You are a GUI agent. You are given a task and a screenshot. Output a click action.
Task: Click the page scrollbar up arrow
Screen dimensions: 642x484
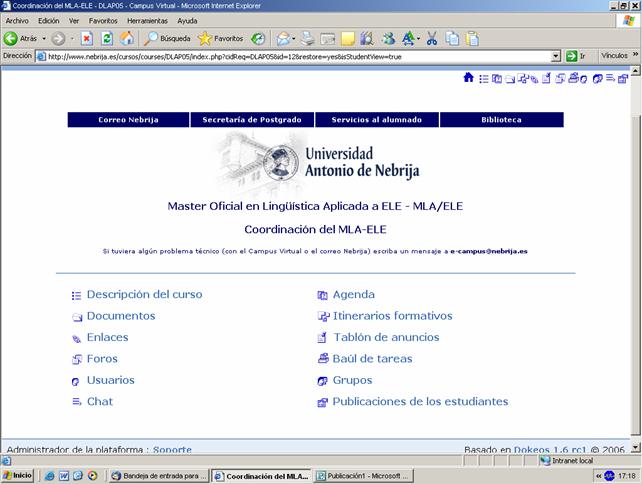(x=635, y=70)
